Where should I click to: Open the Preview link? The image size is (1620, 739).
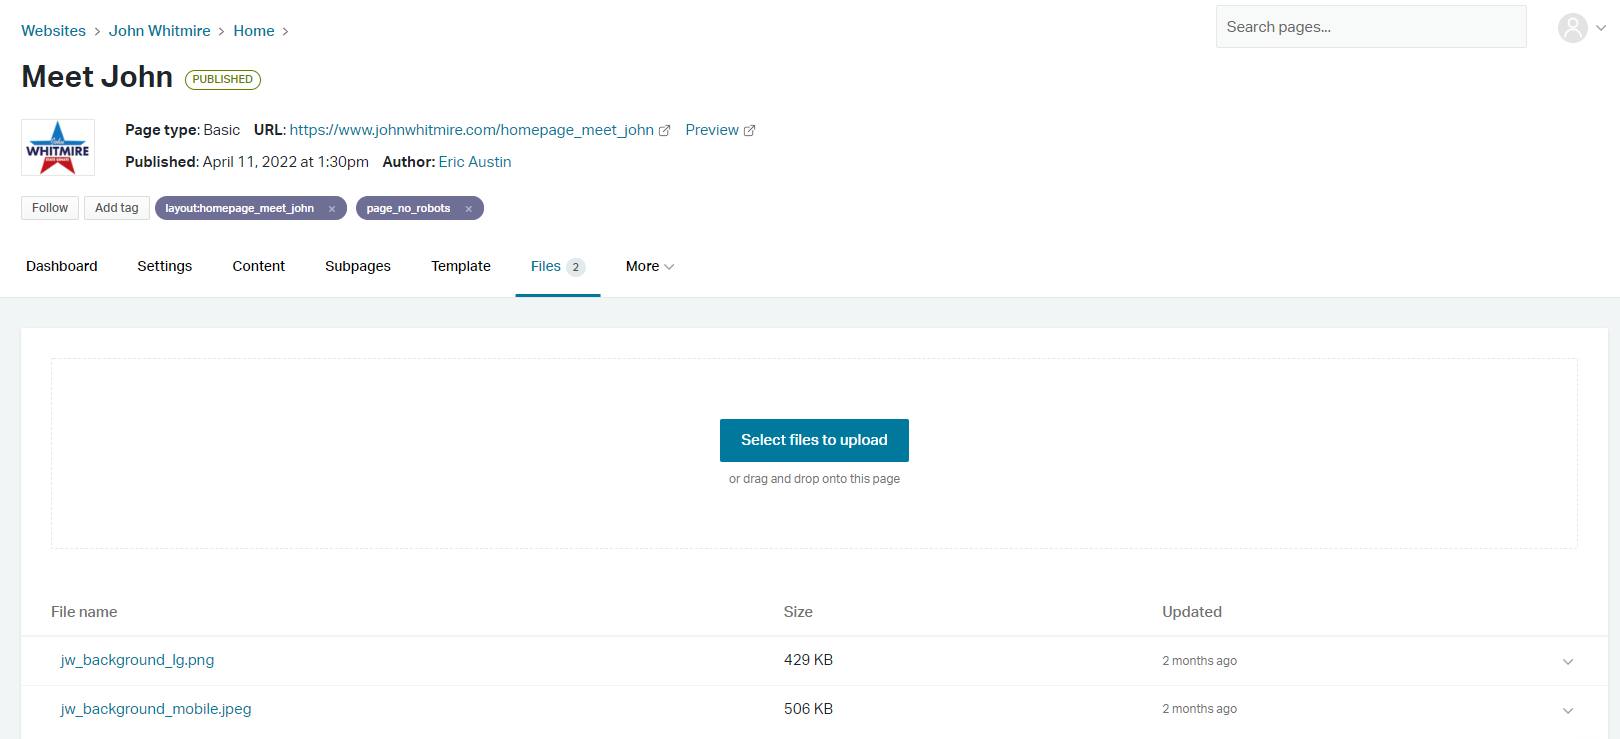tap(712, 130)
